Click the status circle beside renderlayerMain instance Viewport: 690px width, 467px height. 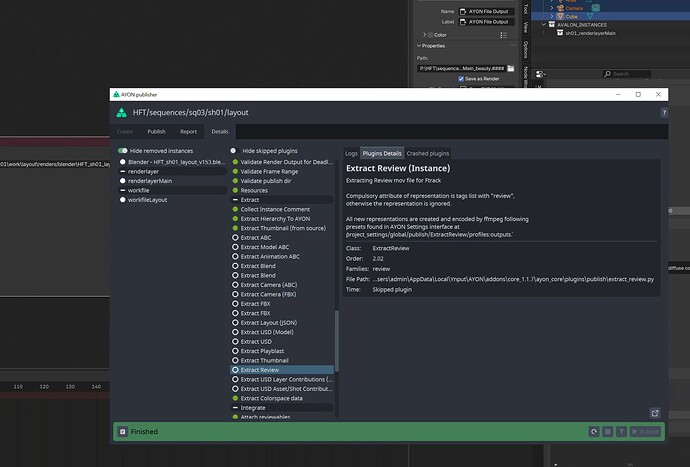123,181
